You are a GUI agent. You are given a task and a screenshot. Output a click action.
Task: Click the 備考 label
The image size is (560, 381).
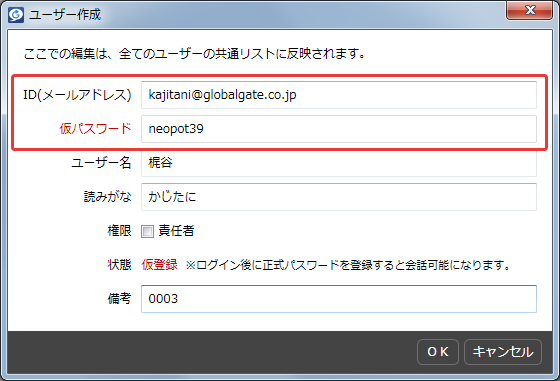point(119,299)
